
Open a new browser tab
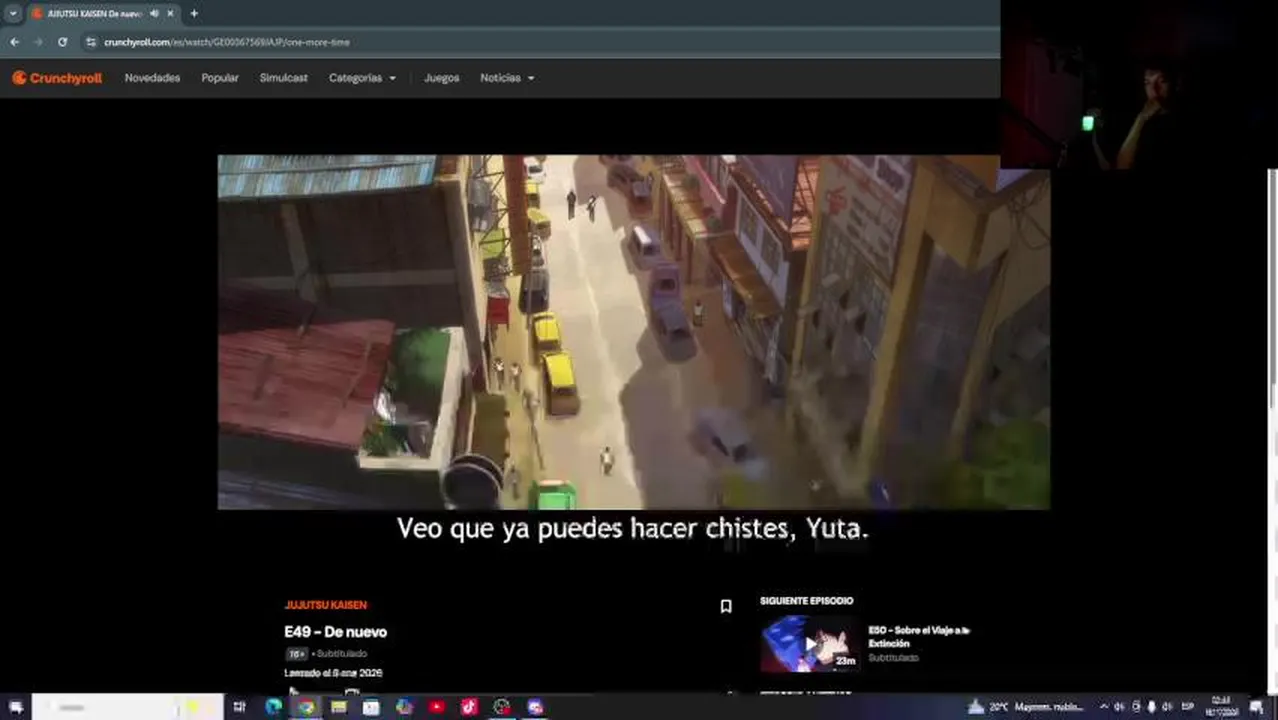(194, 13)
